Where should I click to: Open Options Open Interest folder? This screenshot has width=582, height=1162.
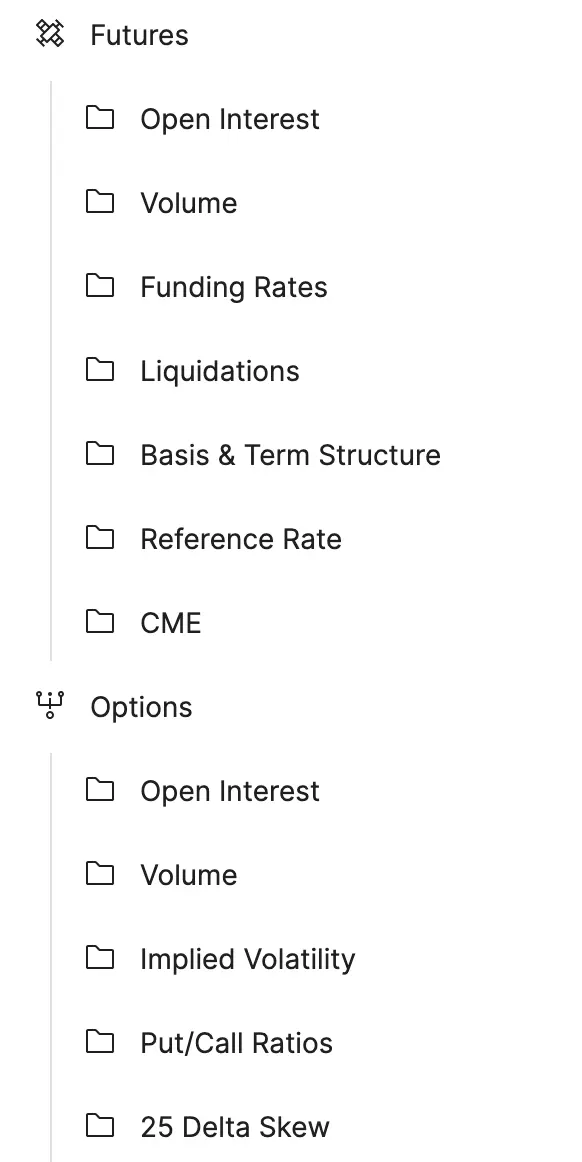[x=230, y=791]
